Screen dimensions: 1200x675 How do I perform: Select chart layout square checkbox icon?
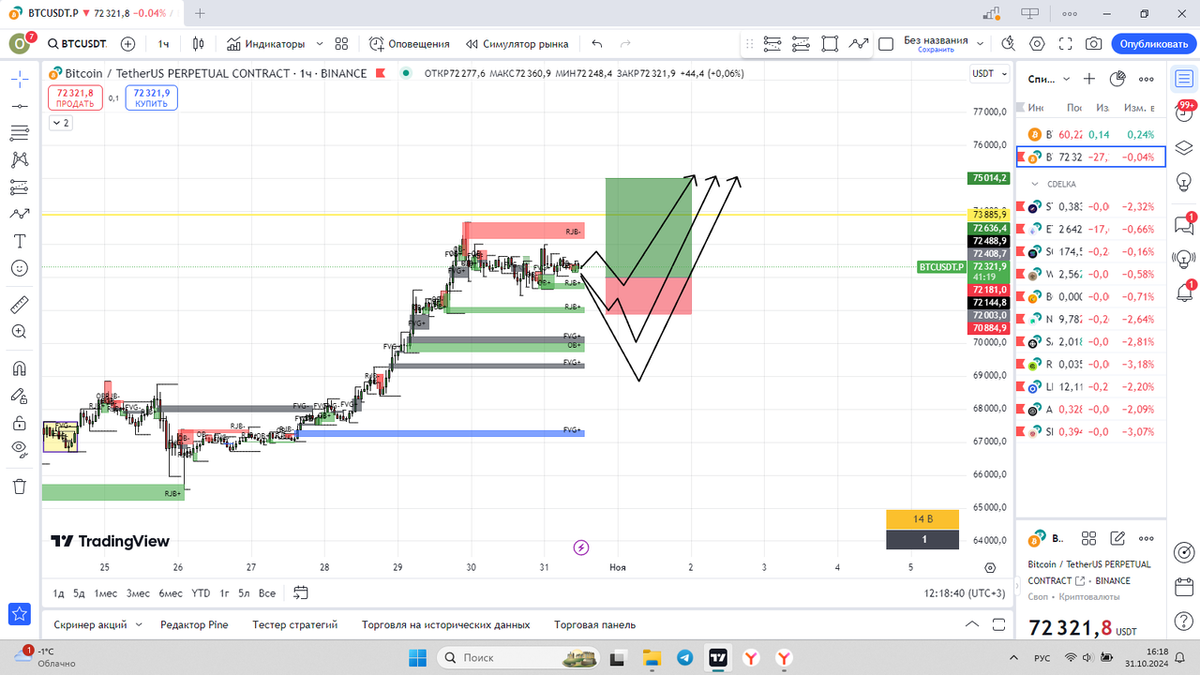(886, 44)
